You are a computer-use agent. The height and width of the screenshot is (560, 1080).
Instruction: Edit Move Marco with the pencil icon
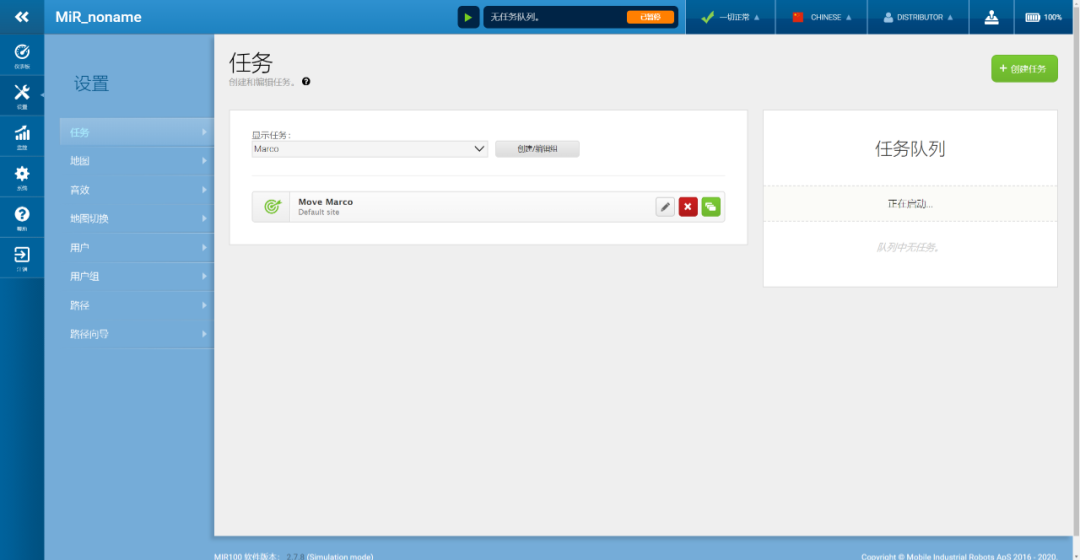[665, 207]
